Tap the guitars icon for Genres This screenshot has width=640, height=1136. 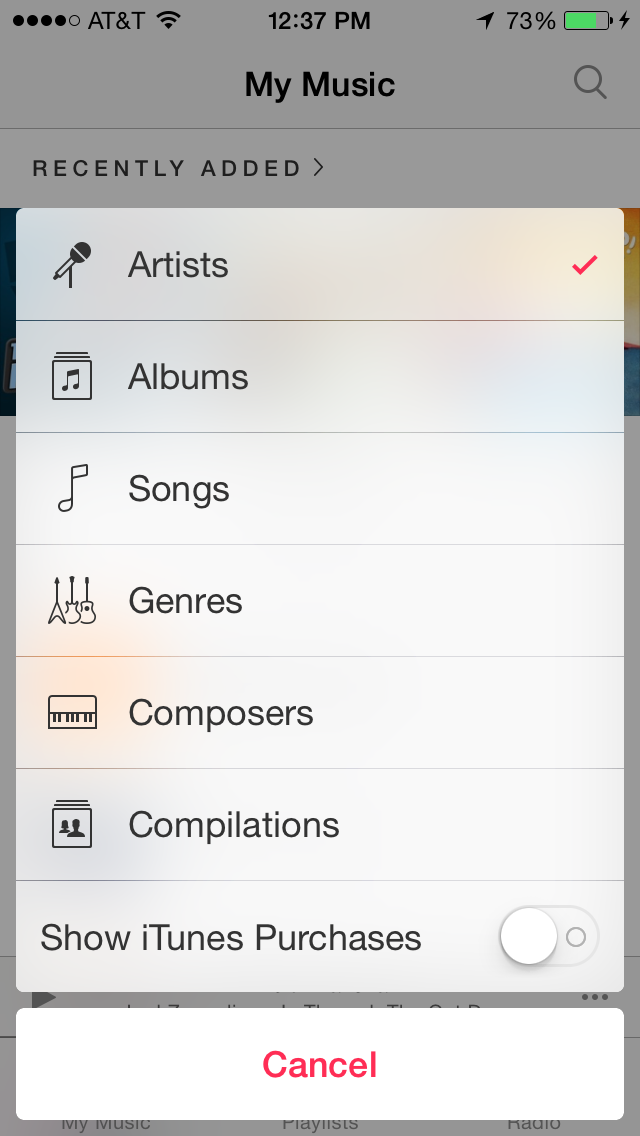(x=72, y=601)
